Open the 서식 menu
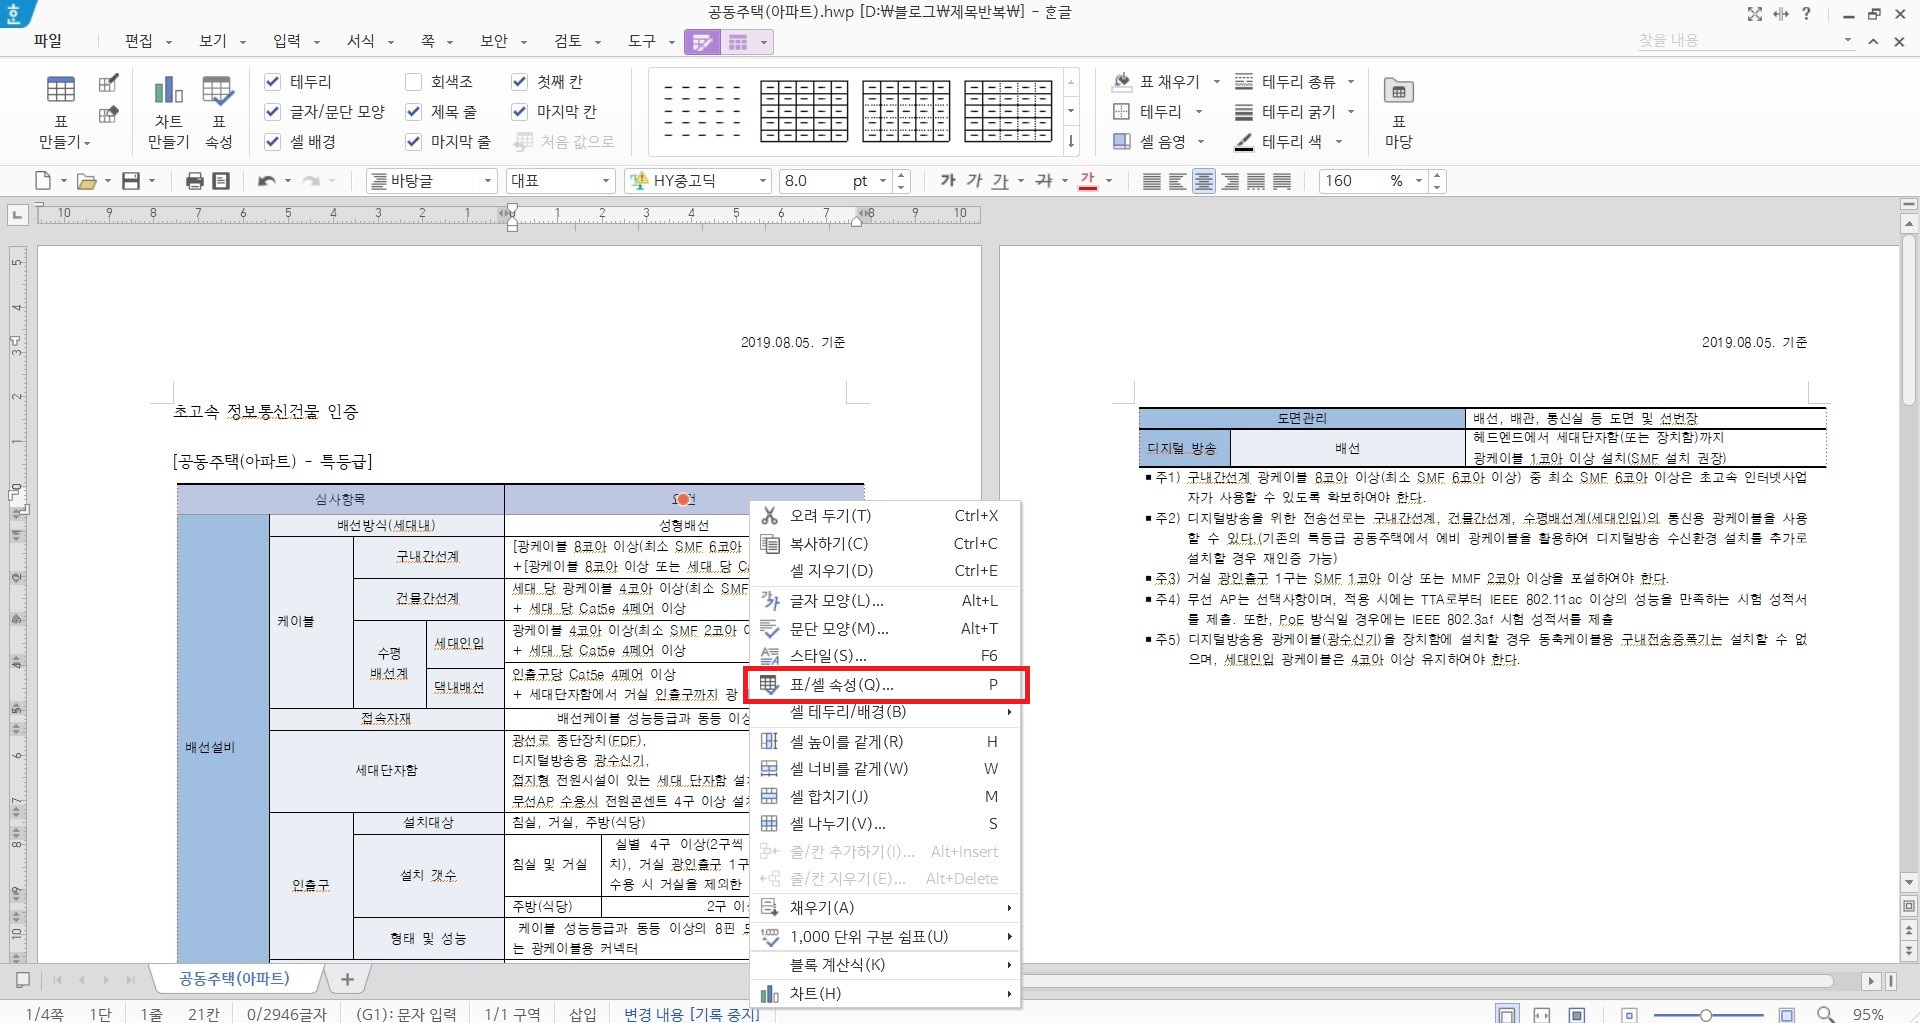The image size is (1920, 1023). 361,41
